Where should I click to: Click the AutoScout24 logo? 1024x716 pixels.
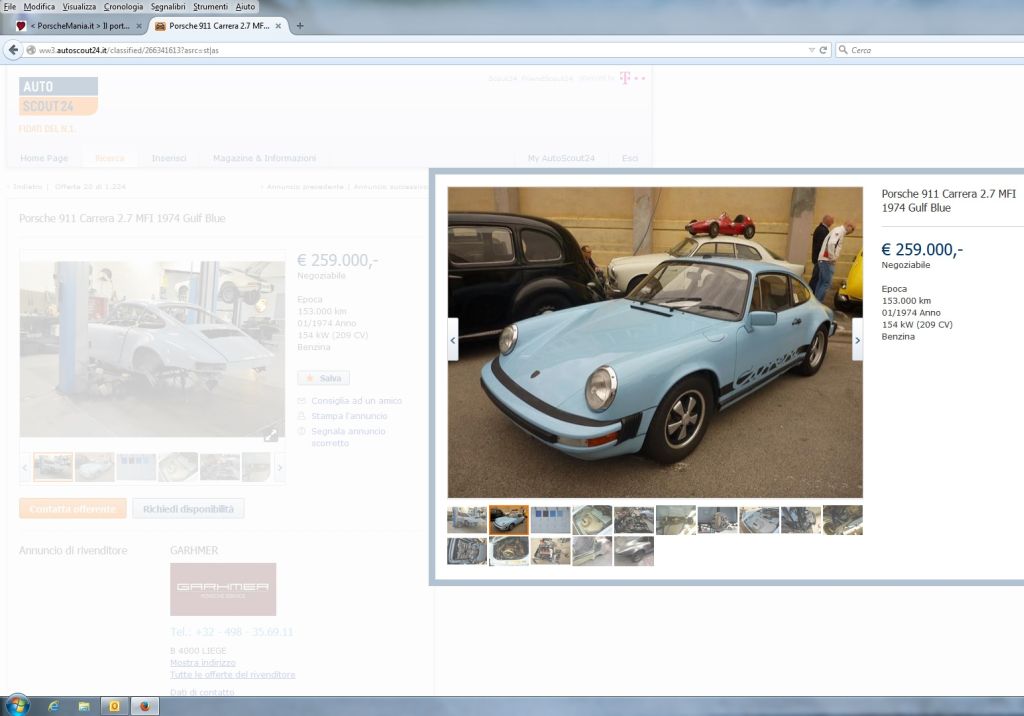[59, 96]
